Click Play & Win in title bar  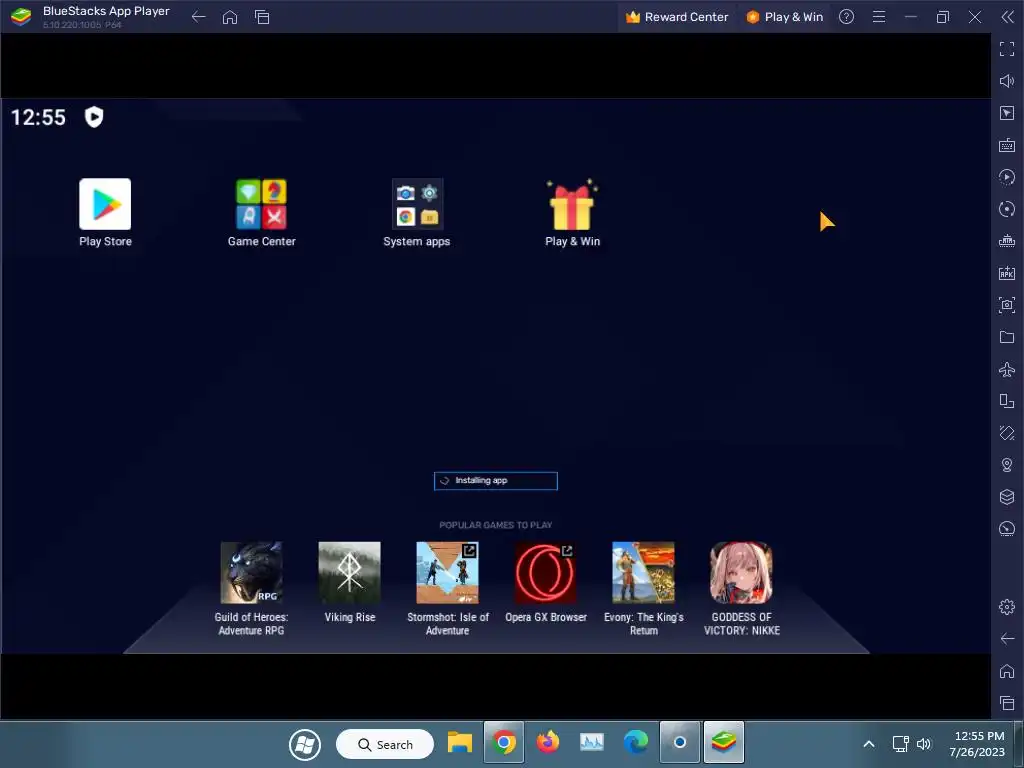(x=785, y=17)
